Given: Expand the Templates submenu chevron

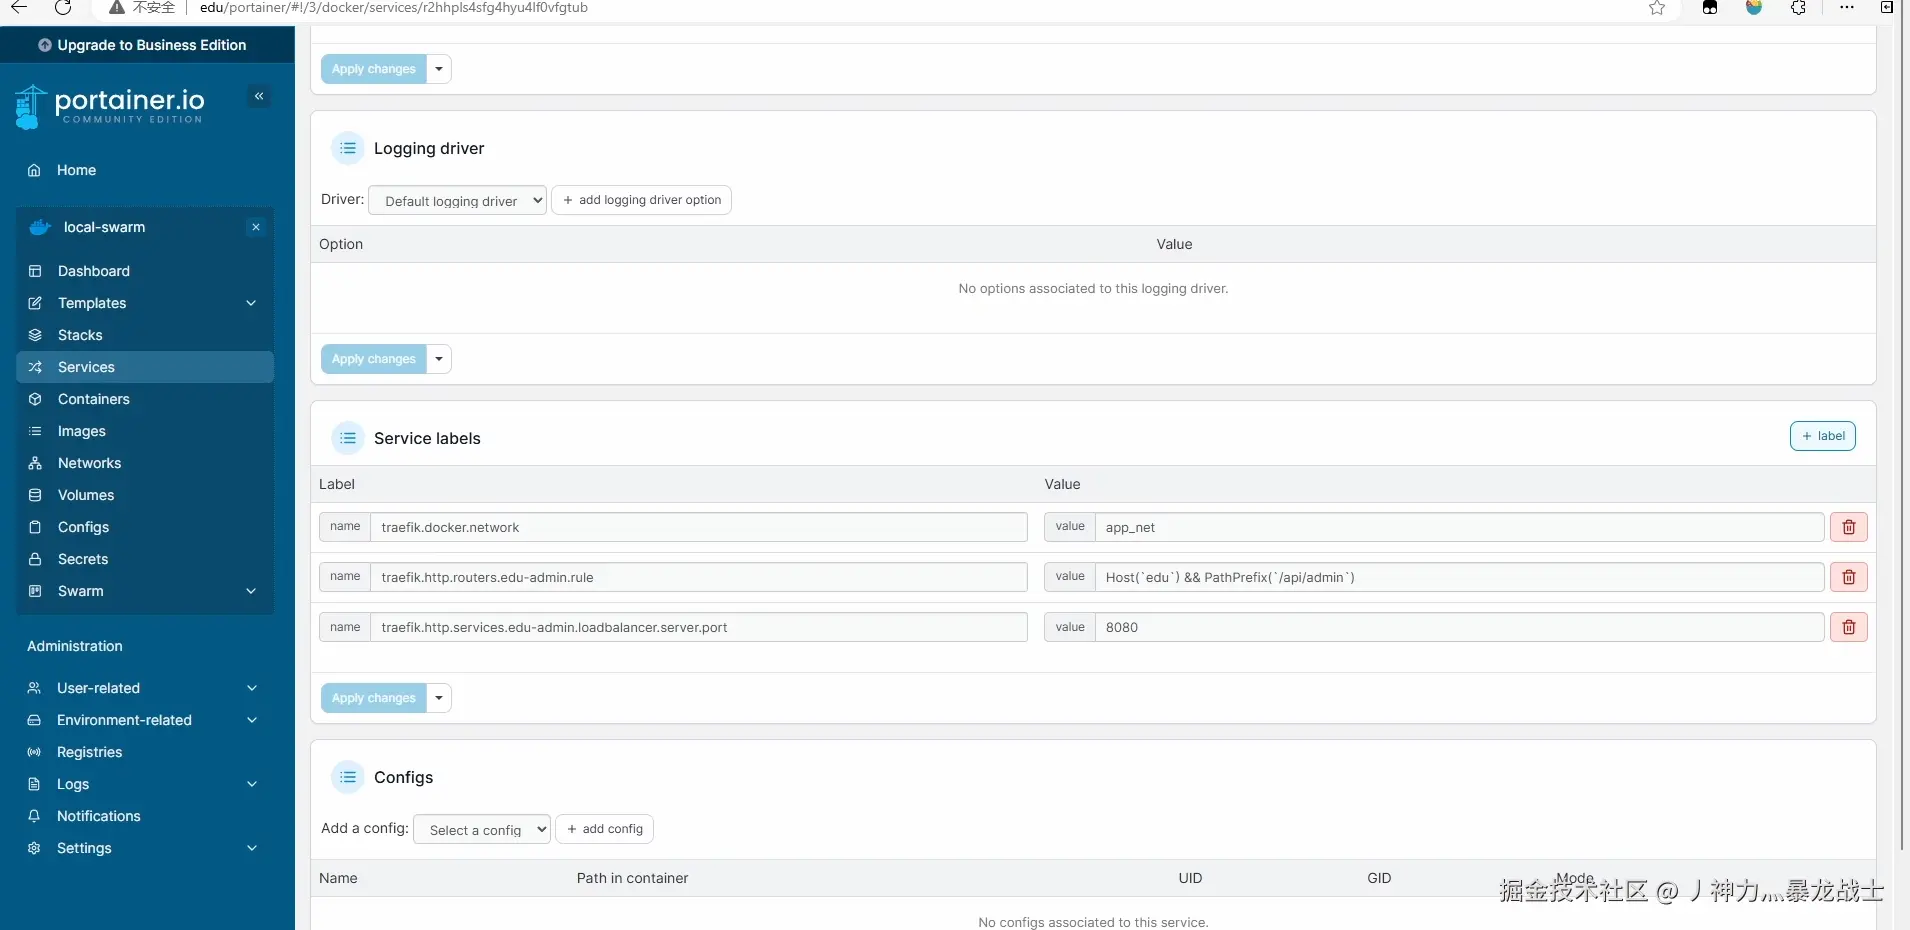Looking at the screenshot, I should point(251,303).
